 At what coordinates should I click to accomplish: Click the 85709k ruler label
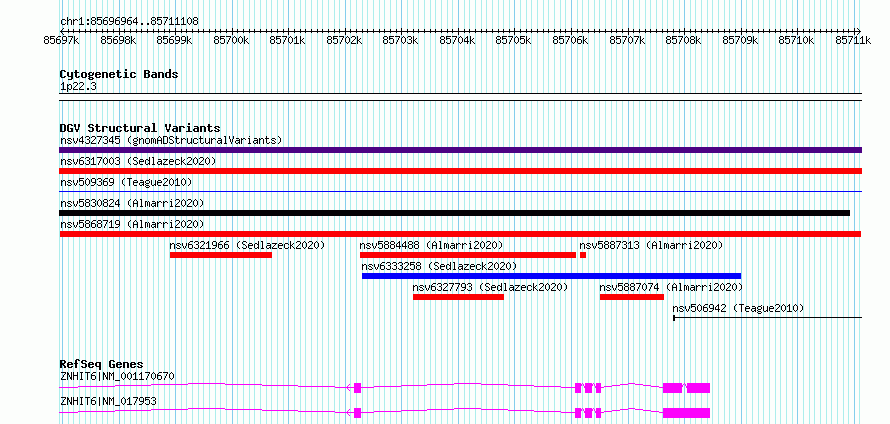point(740,40)
